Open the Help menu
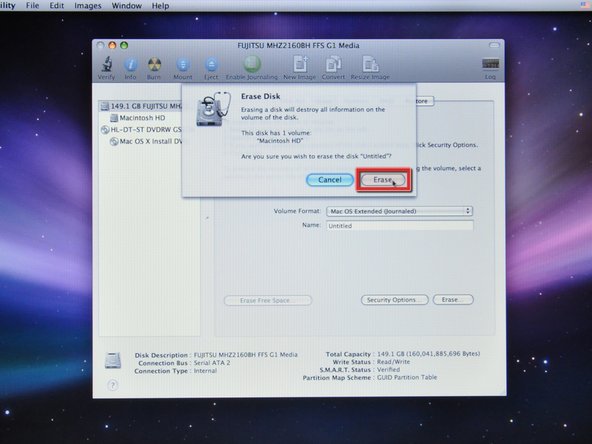 [160, 6]
